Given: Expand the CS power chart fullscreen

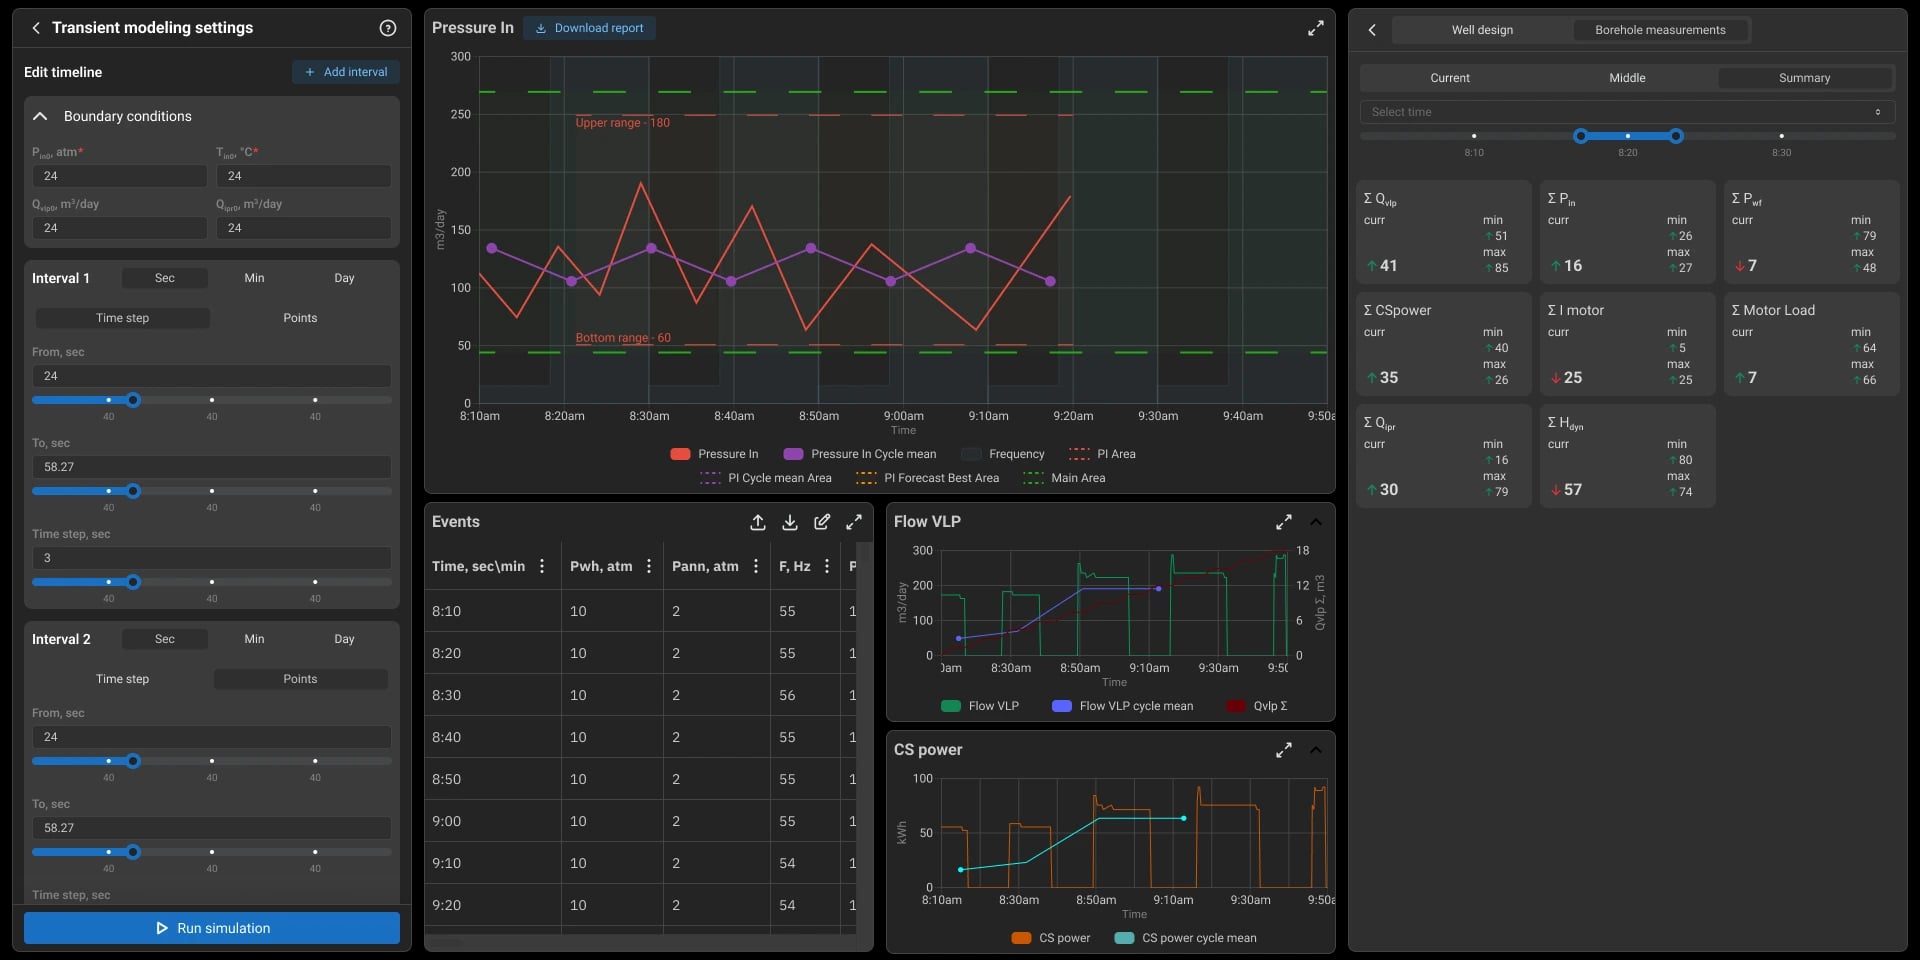Looking at the screenshot, I should (x=1284, y=750).
